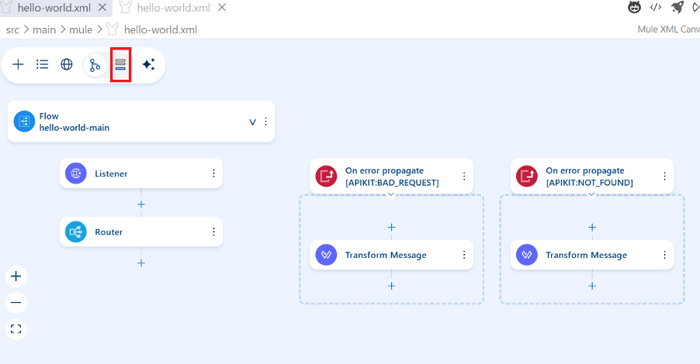Show the XML source code view icon
Screen dimensions: 700x364
(655, 7)
